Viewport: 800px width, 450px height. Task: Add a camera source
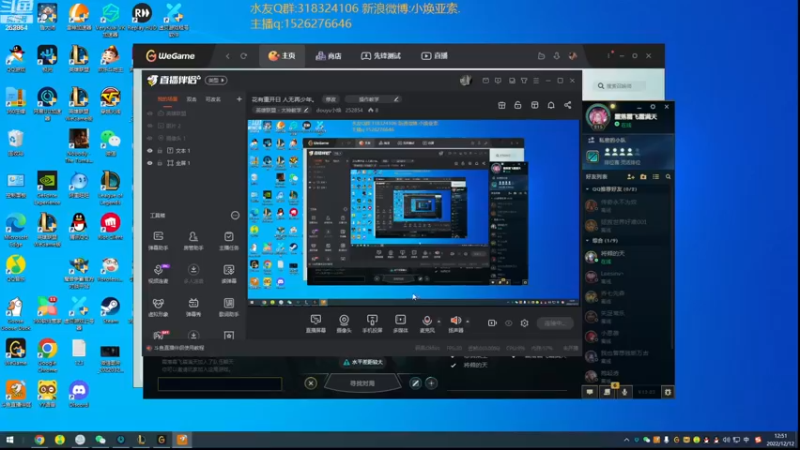pyautogui.click(x=344, y=323)
